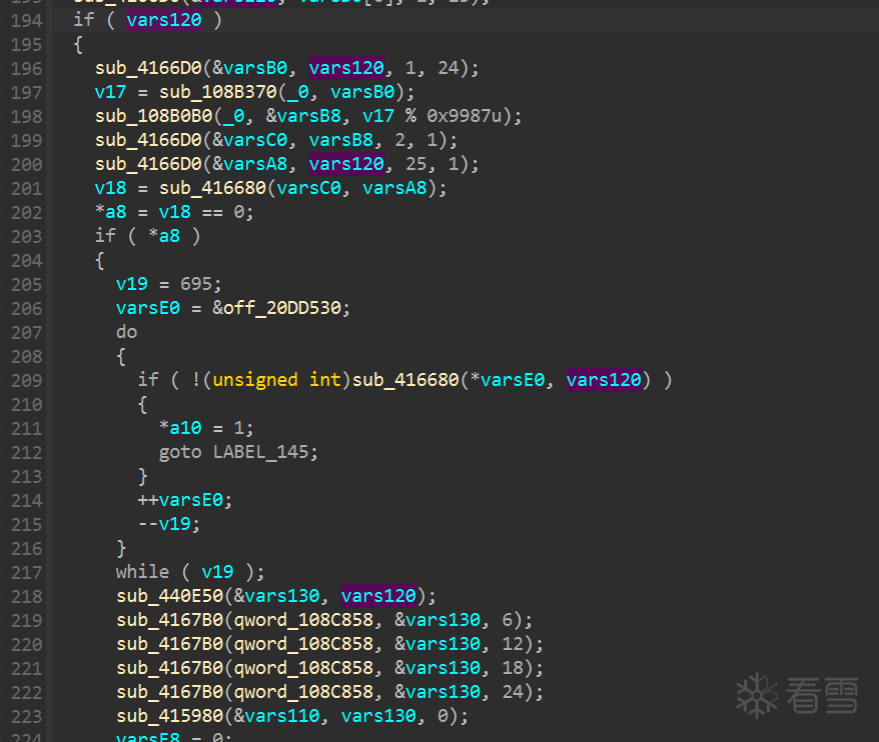Click the do keyword on line 207
Viewport: 879px width, 742px height.
click(x=127, y=332)
